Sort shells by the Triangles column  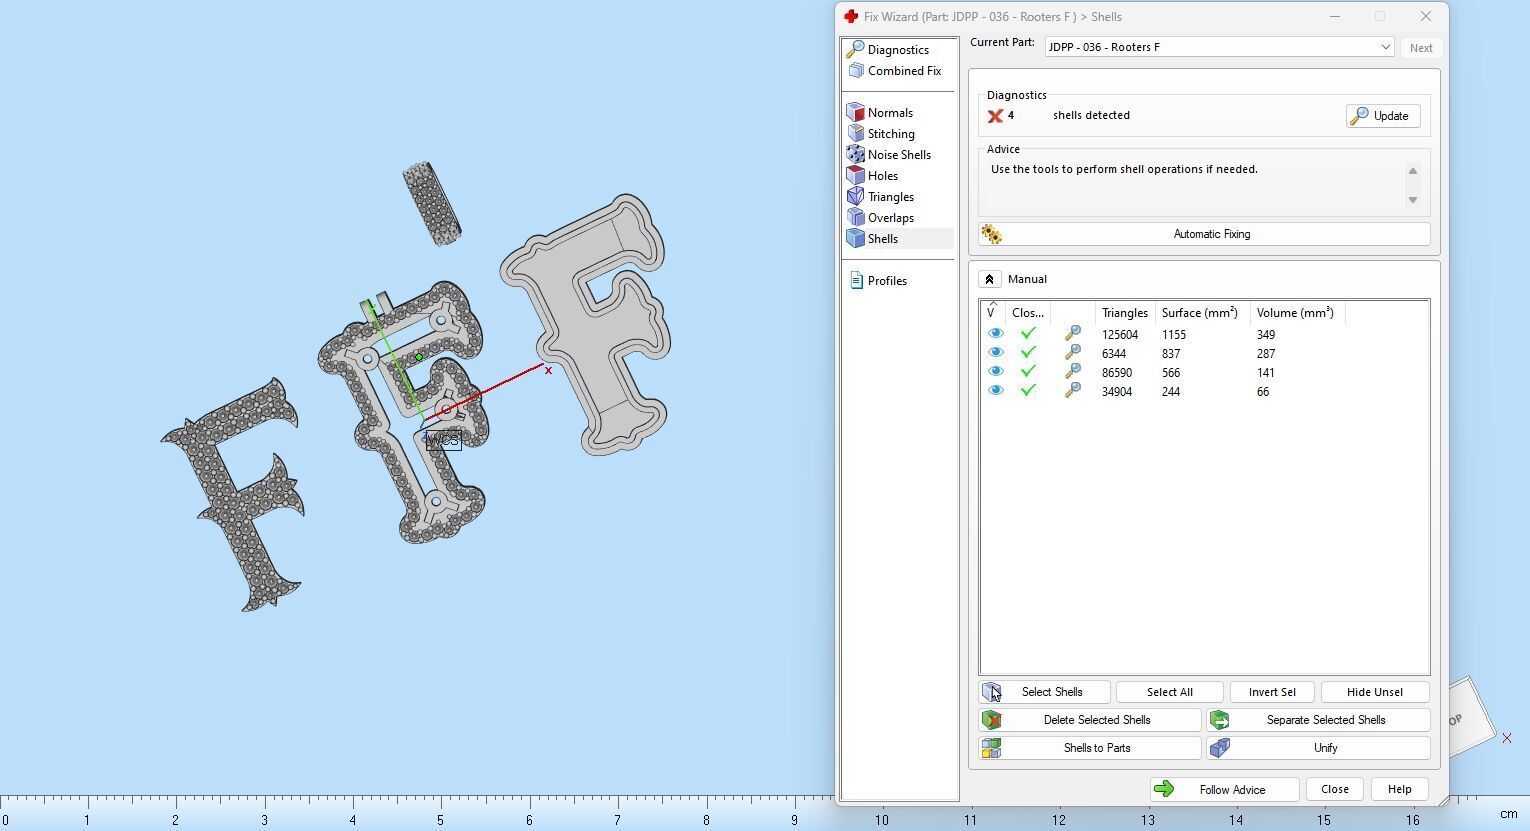click(x=1125, y=313)
